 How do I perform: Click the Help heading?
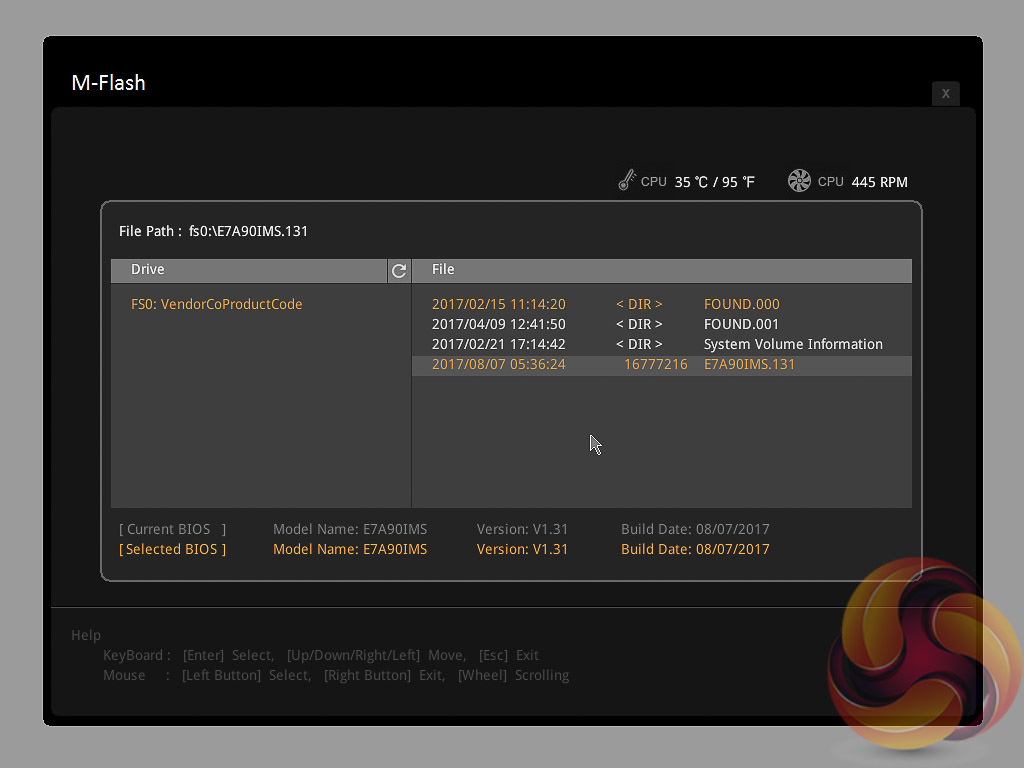click(86, 635)
